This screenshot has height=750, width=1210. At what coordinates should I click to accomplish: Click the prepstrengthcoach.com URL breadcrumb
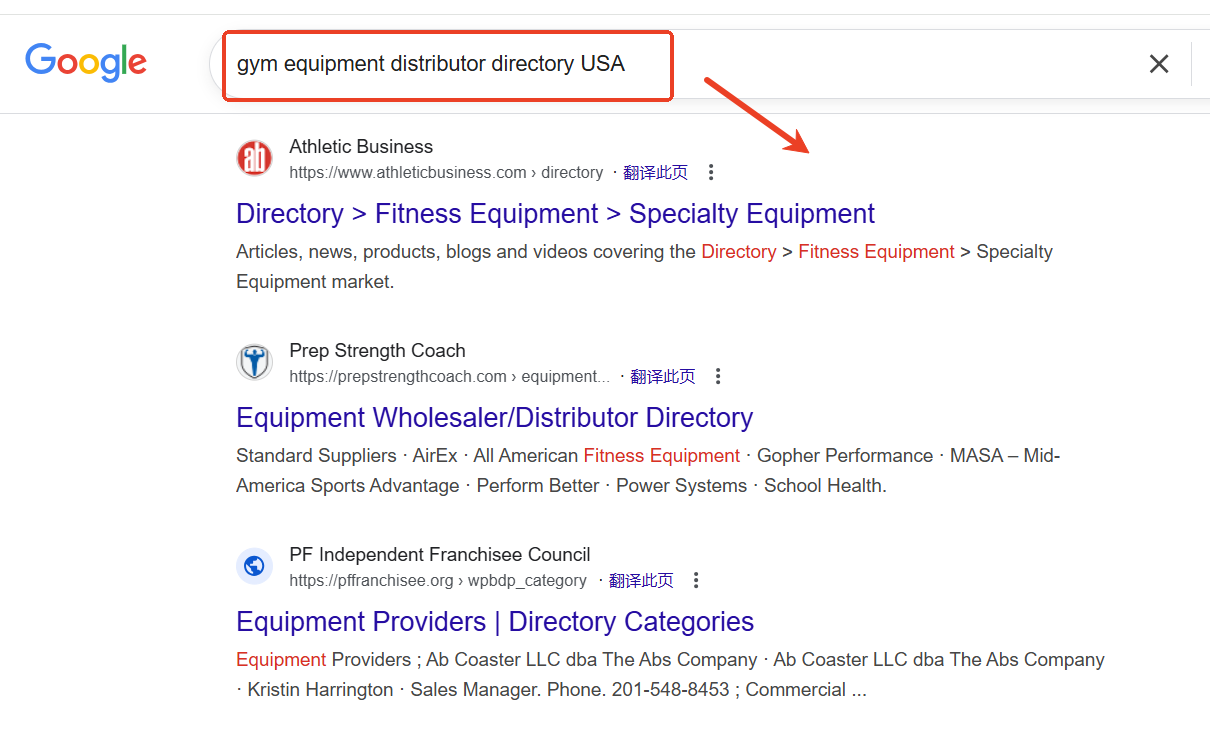coord(449,376)
